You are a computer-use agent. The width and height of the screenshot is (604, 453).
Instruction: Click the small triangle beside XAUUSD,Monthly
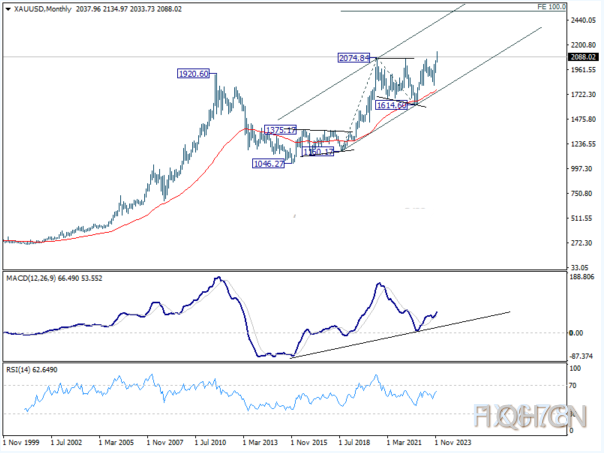coord(8,9)
